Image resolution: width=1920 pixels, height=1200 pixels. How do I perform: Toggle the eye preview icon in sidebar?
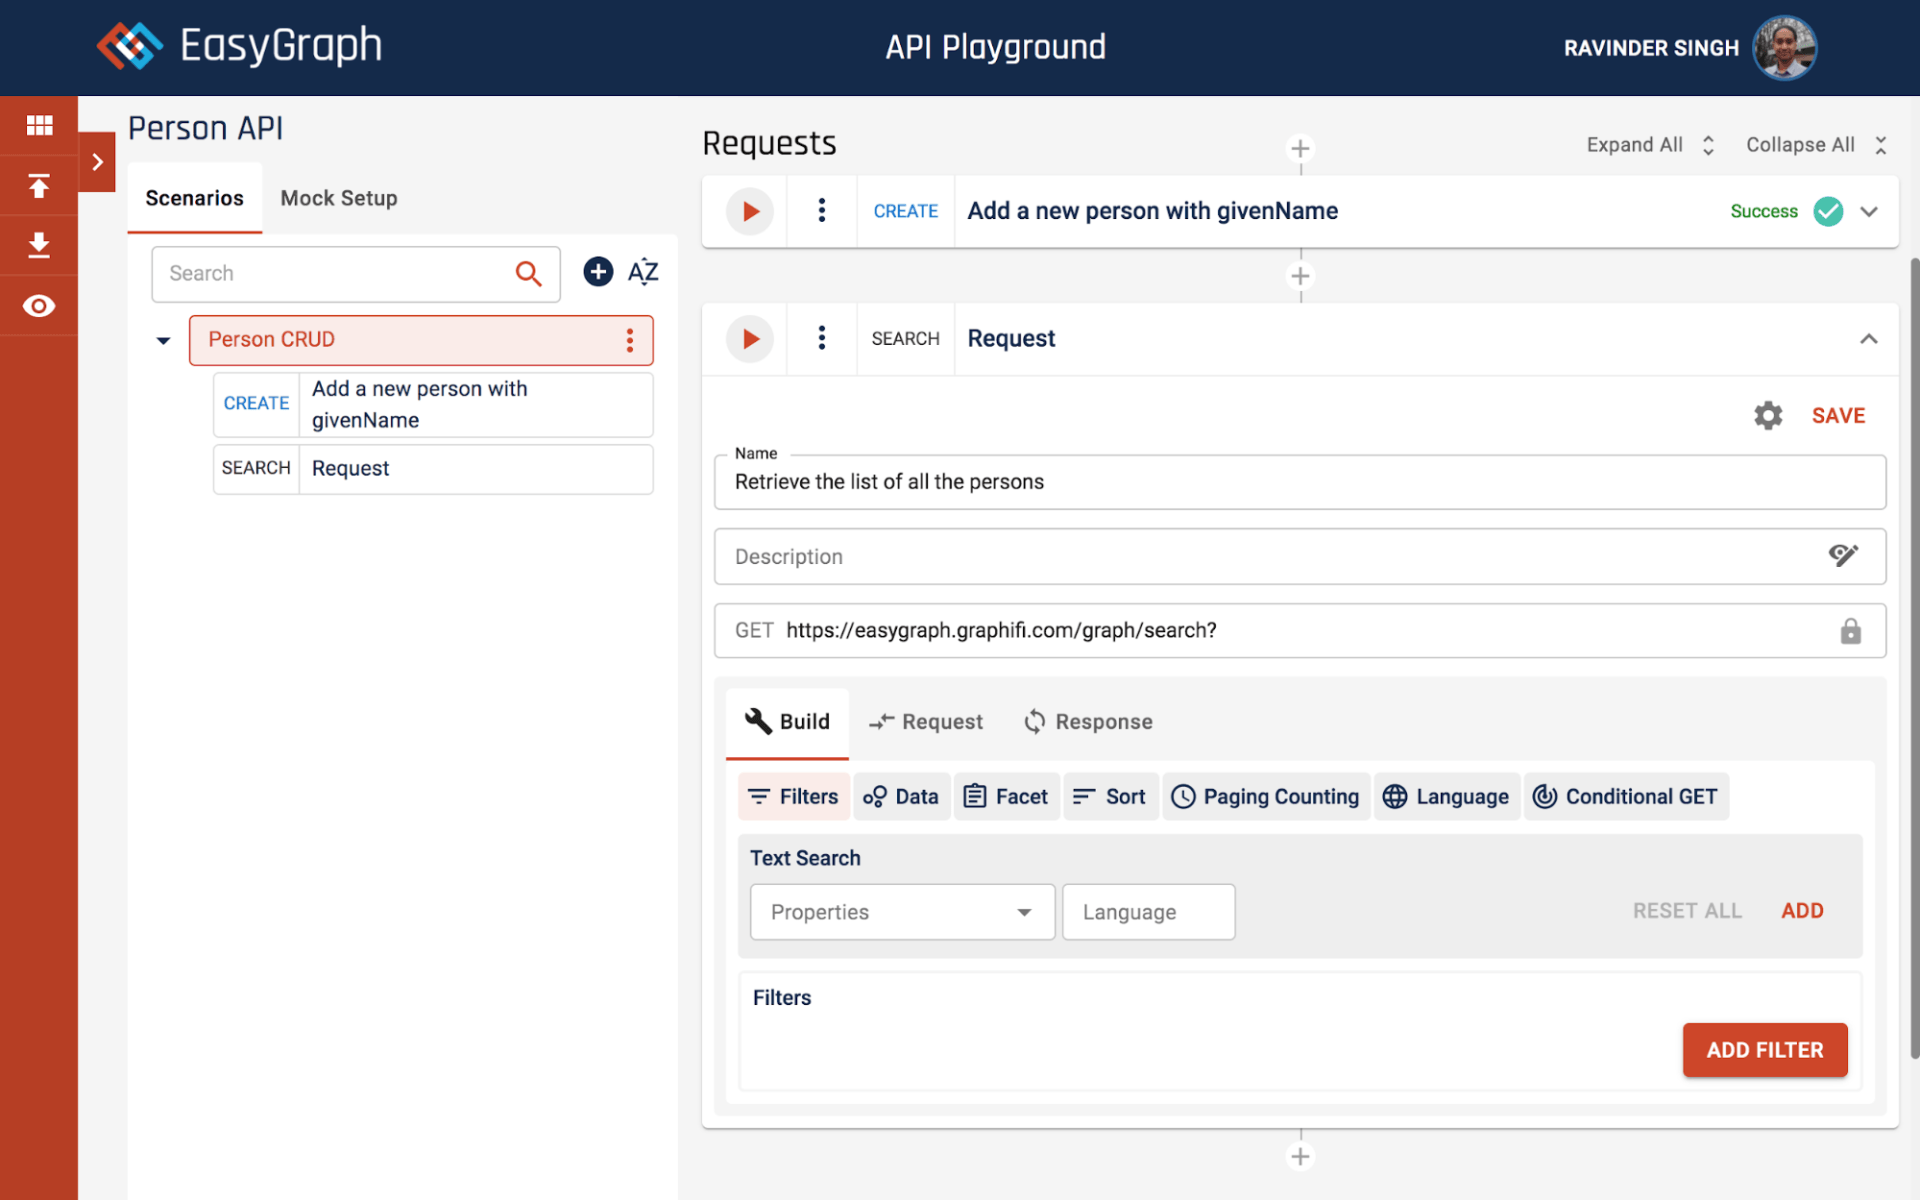point(39,306)
